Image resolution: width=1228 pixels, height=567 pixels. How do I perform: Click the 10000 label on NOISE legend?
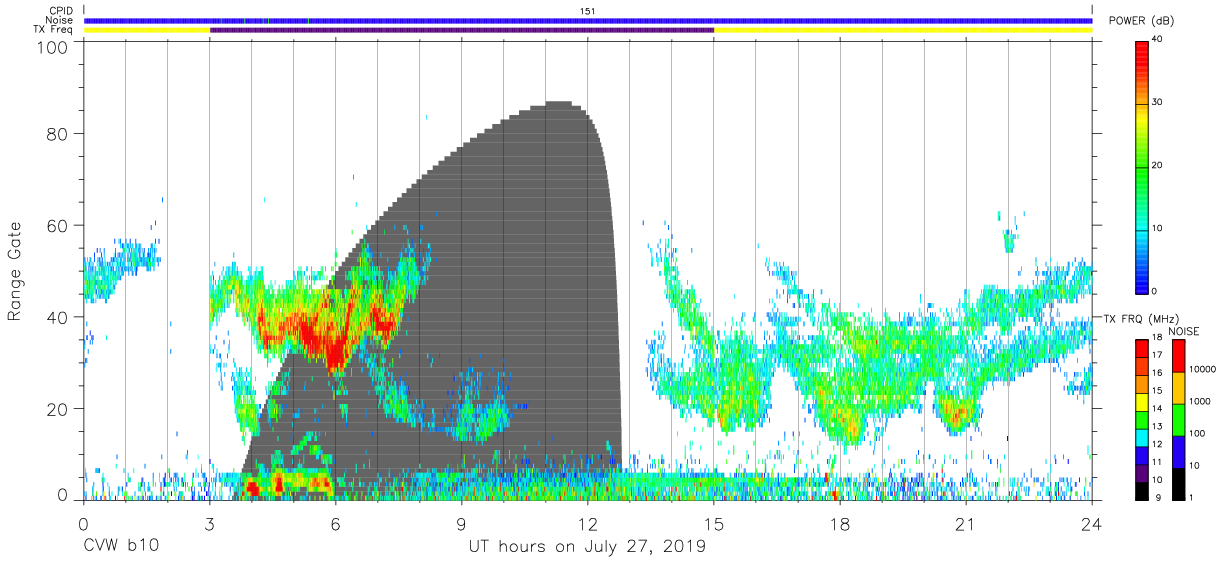1201,370
